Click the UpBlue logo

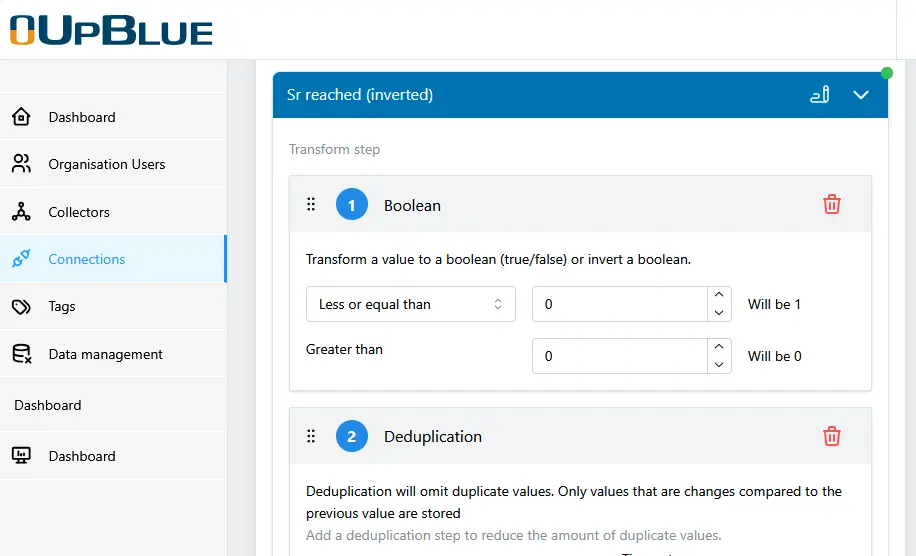111,30
